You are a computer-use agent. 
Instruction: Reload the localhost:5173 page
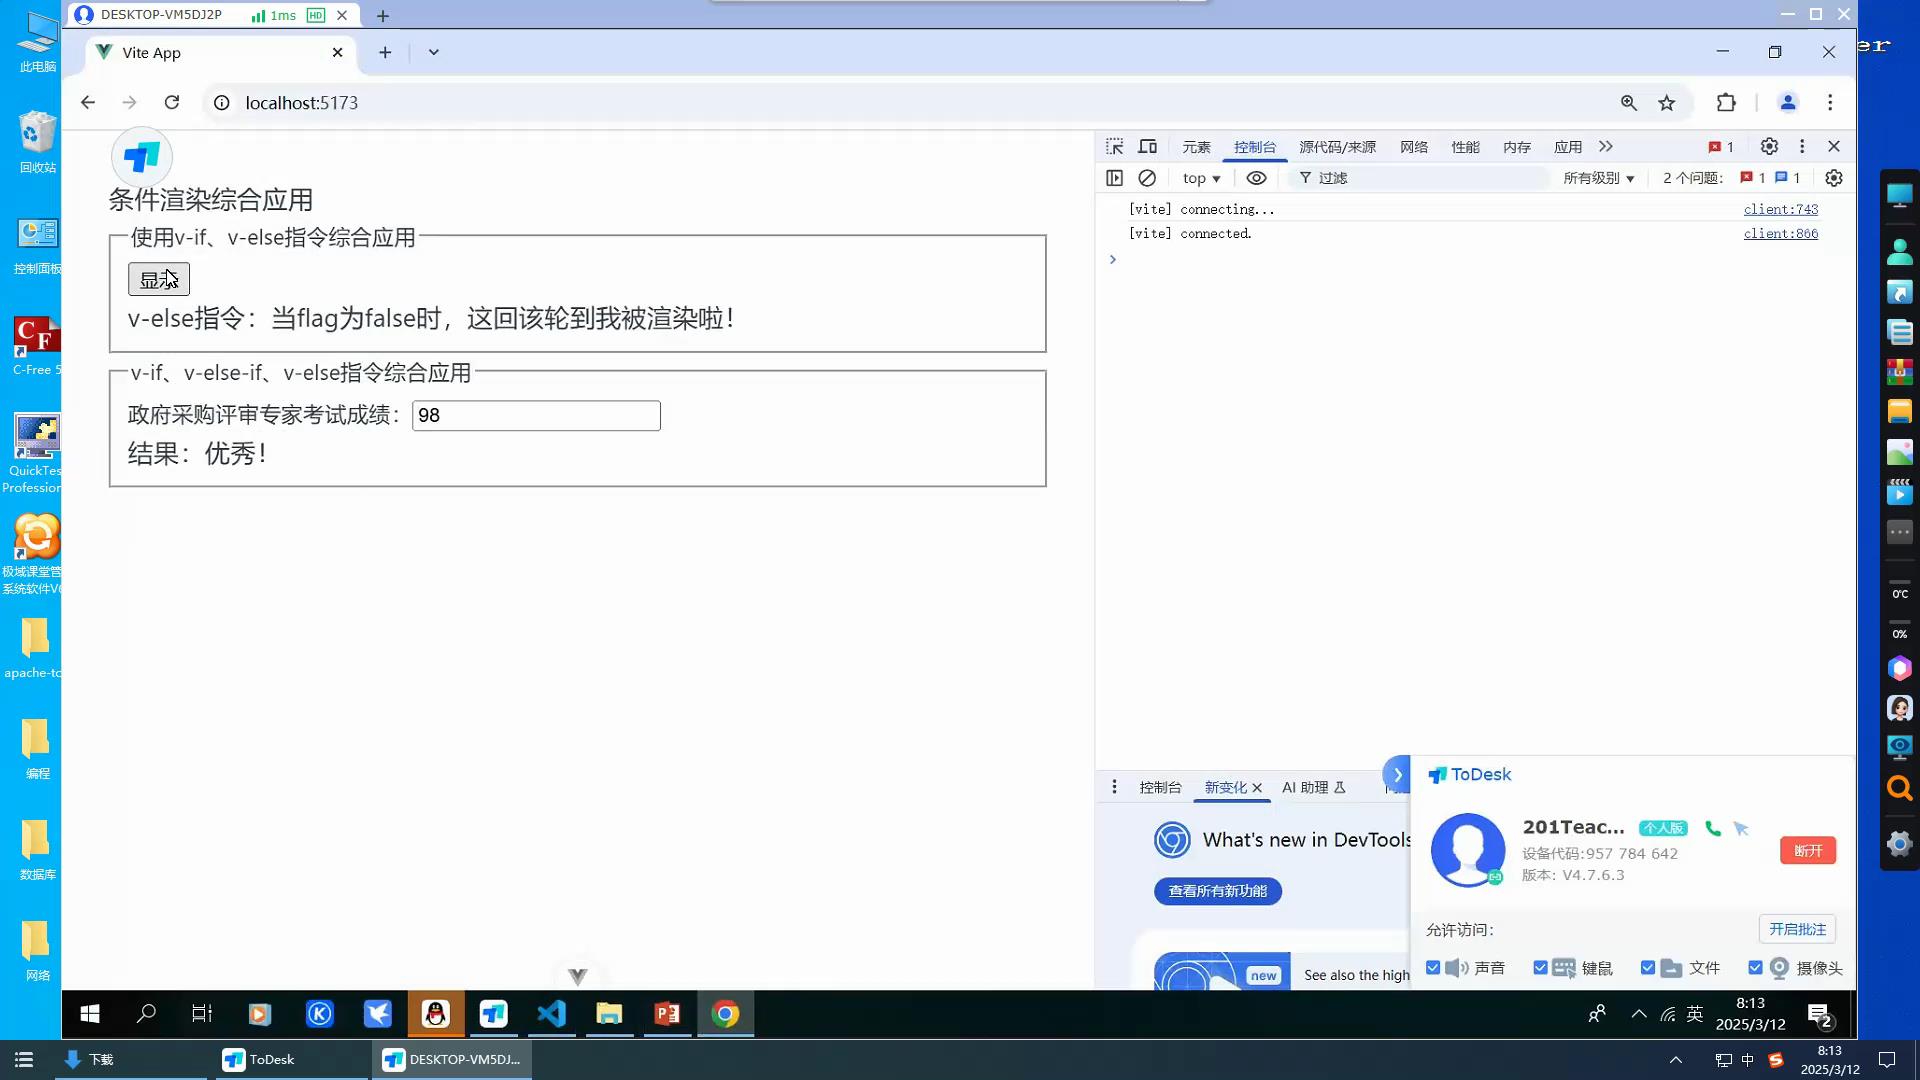pos(172,103)
